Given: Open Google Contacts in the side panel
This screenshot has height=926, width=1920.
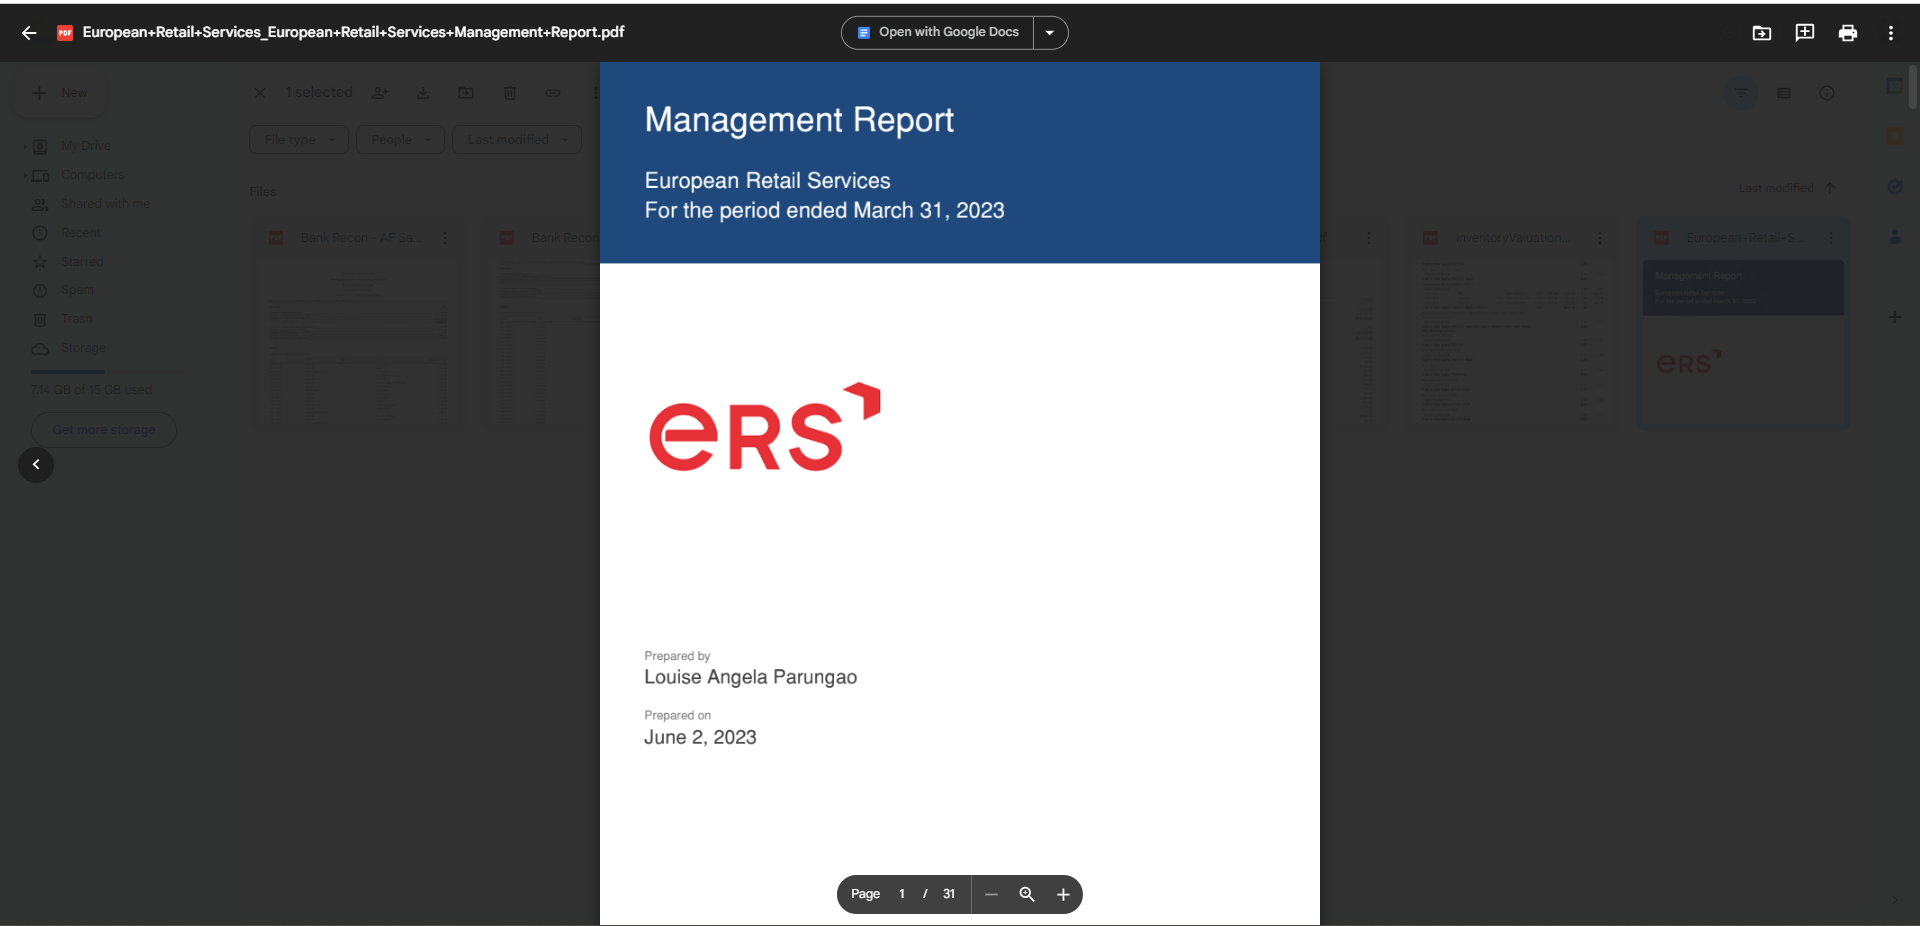Looking at the screenshot, I should point(1895,237).
